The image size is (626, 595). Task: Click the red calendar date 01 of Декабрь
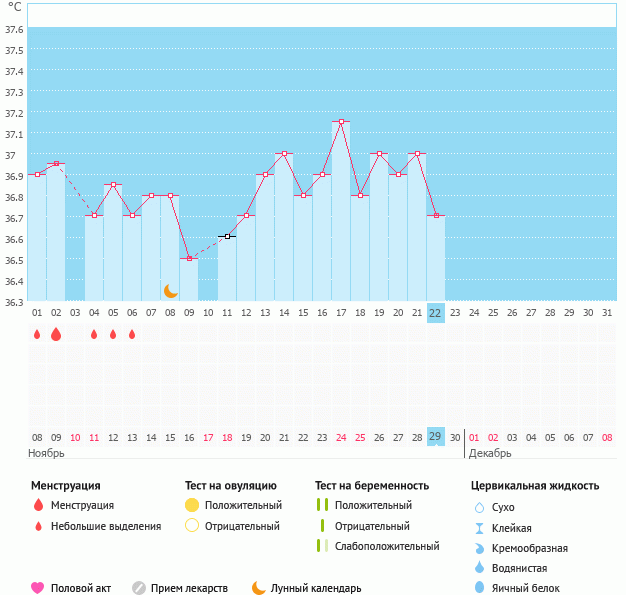click(474, 437)
